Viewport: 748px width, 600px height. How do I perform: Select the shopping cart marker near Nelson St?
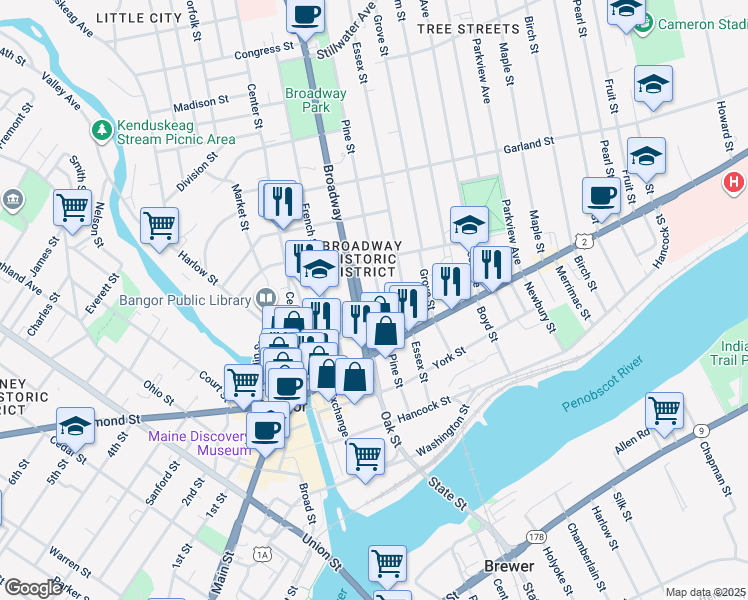click(73, 210)
